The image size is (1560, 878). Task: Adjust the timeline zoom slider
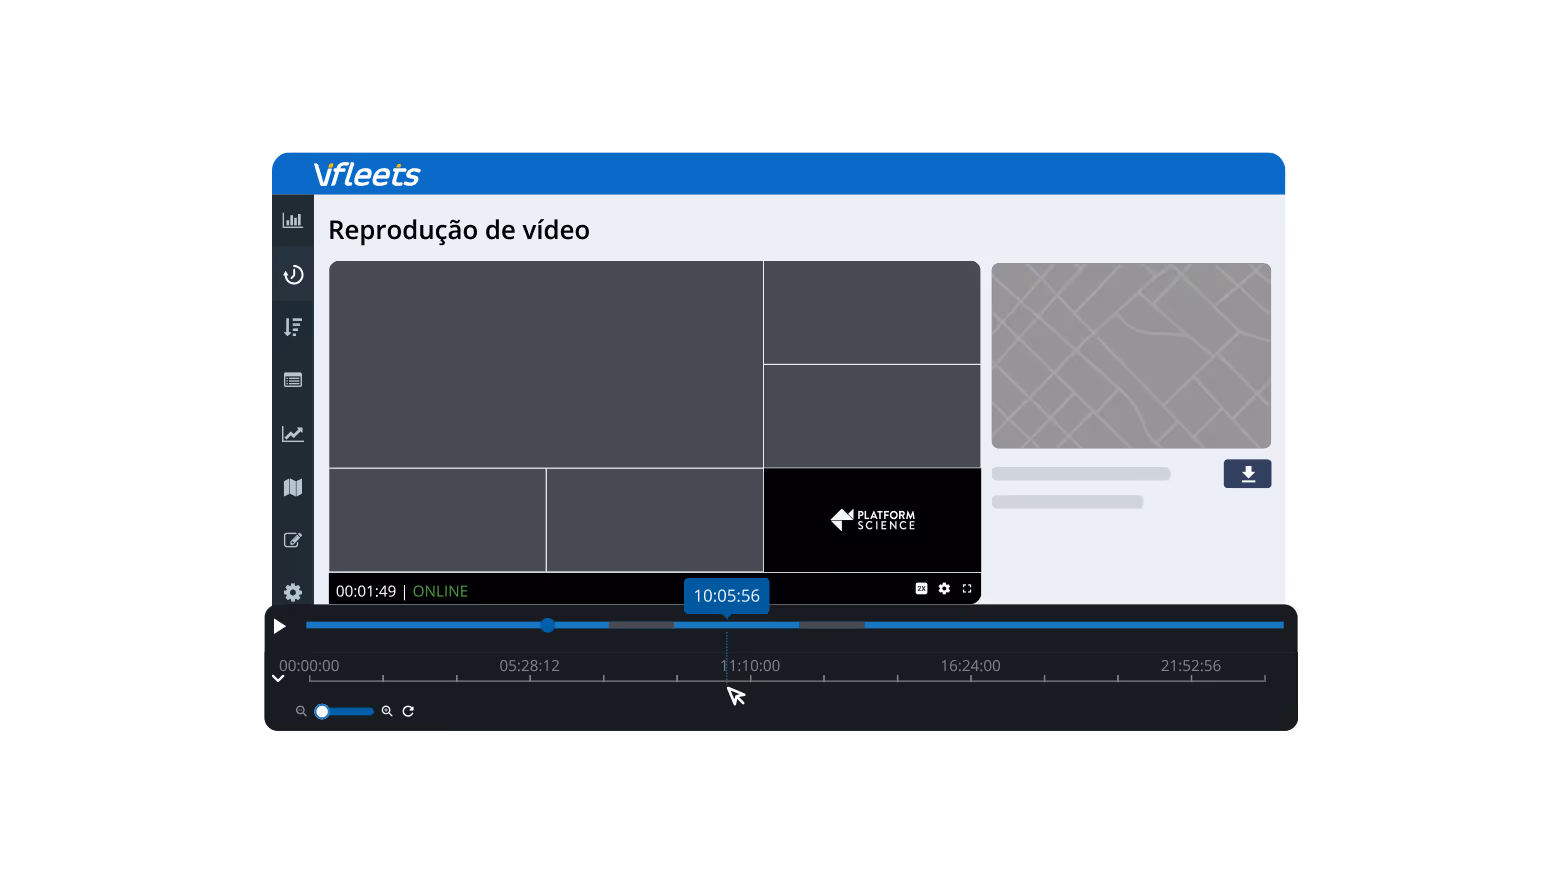322,711
